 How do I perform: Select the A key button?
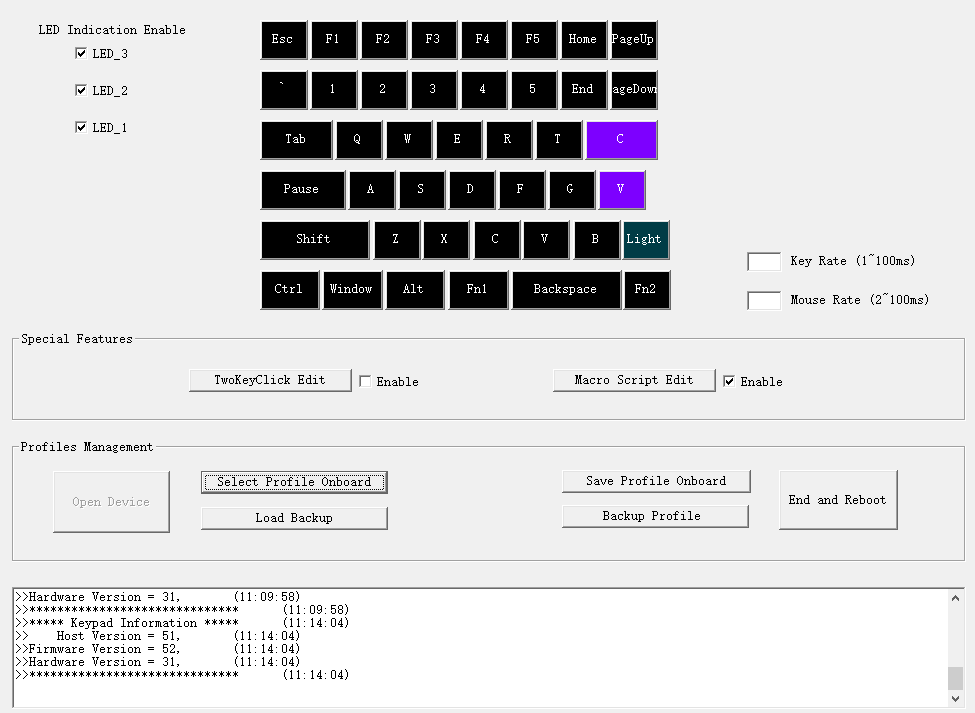tap(372, 190)
